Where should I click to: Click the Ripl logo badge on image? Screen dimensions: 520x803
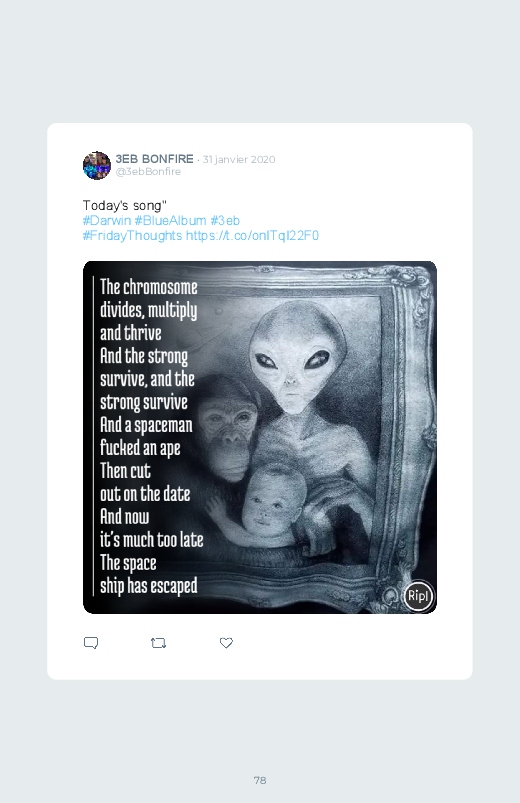point(418,596)
